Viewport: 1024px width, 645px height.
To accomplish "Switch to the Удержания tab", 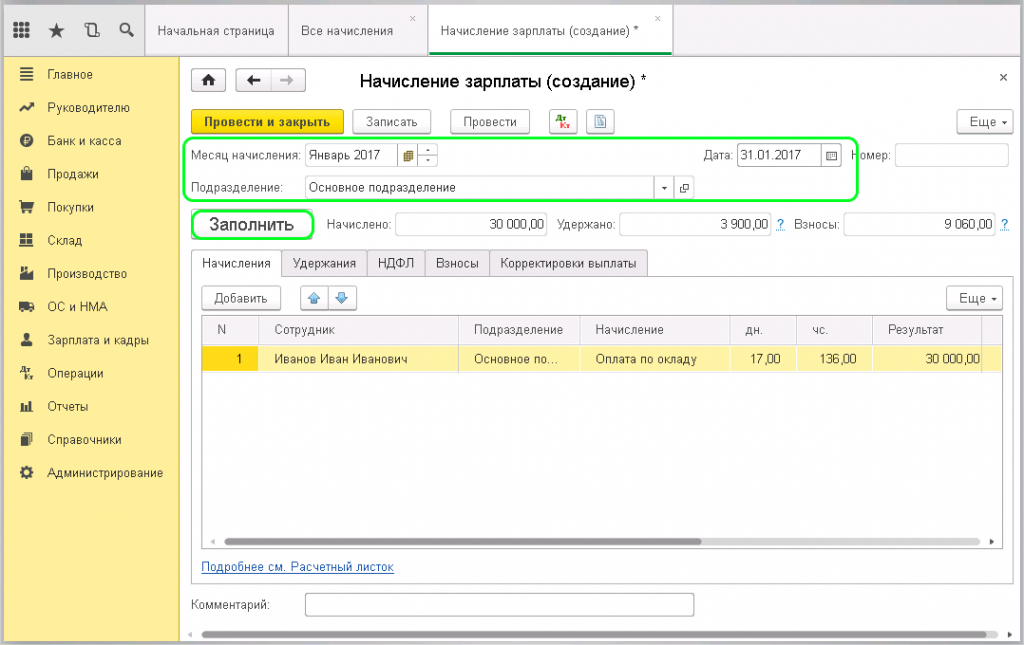I will tap(324, 263).
